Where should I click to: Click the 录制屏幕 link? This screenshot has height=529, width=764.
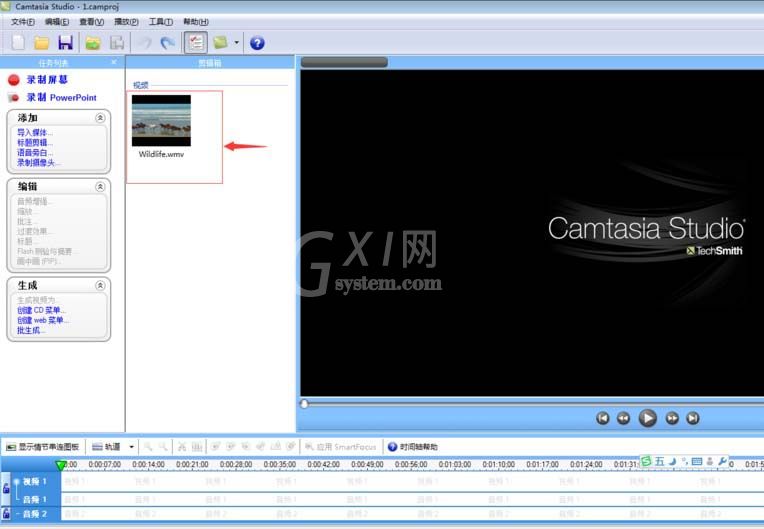pos(47,79)
